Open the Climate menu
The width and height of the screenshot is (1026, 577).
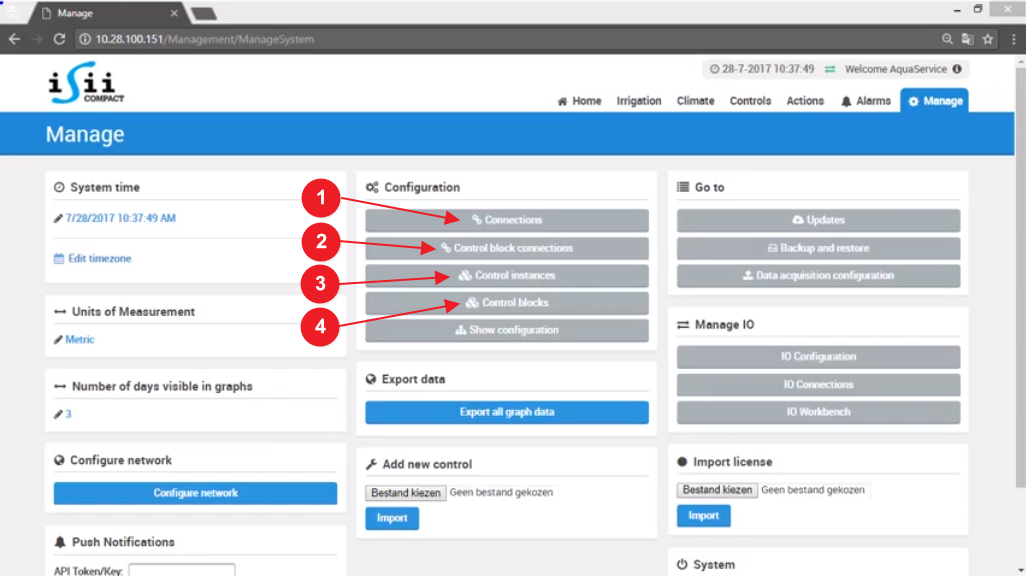pos(695,101)
